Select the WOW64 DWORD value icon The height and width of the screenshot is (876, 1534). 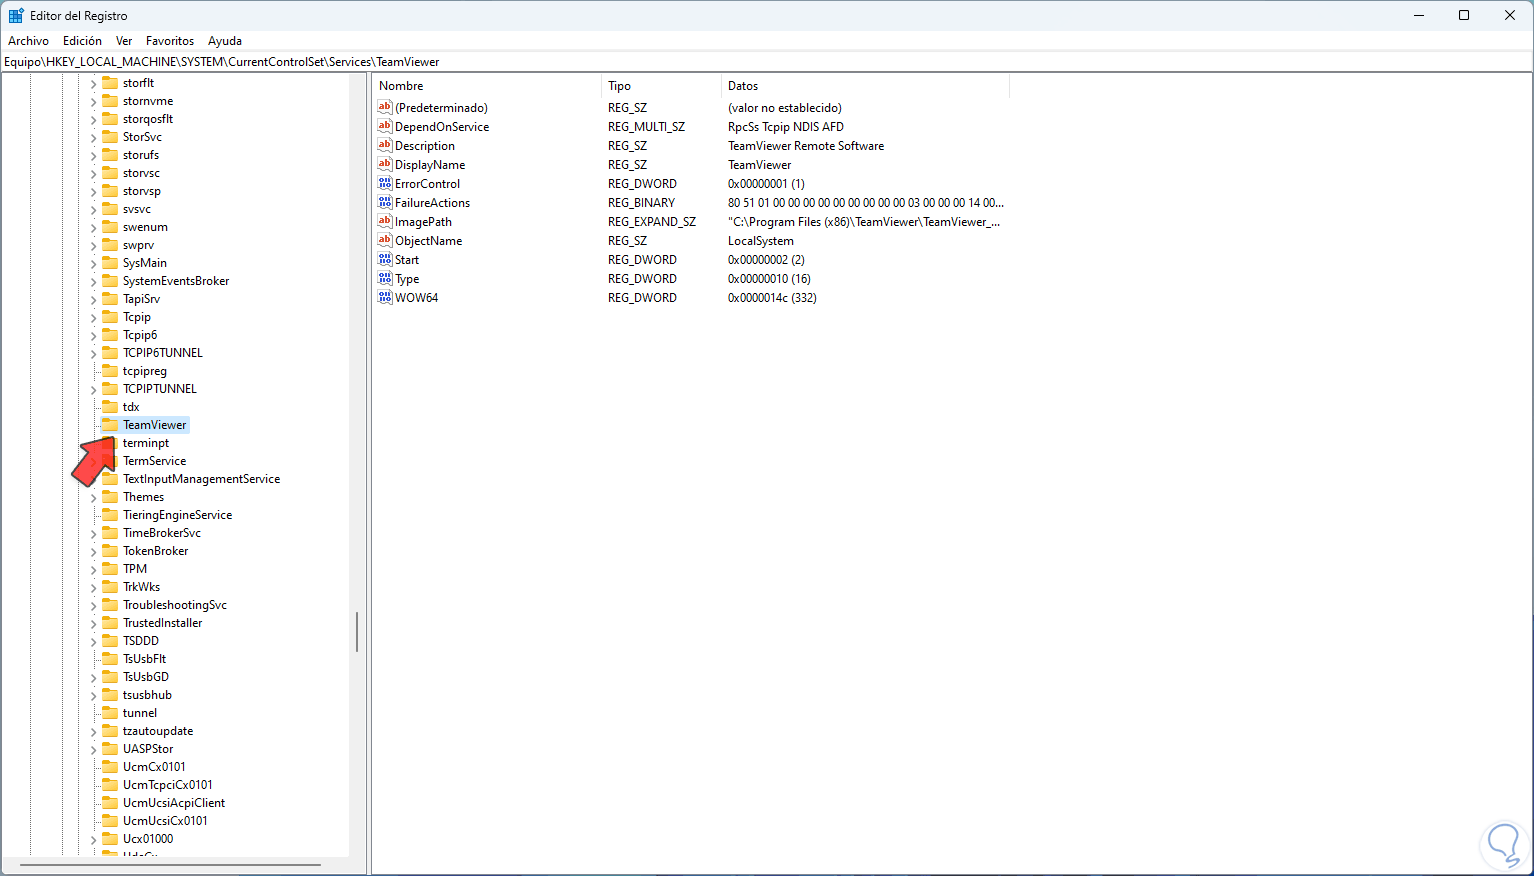(385, 297)
